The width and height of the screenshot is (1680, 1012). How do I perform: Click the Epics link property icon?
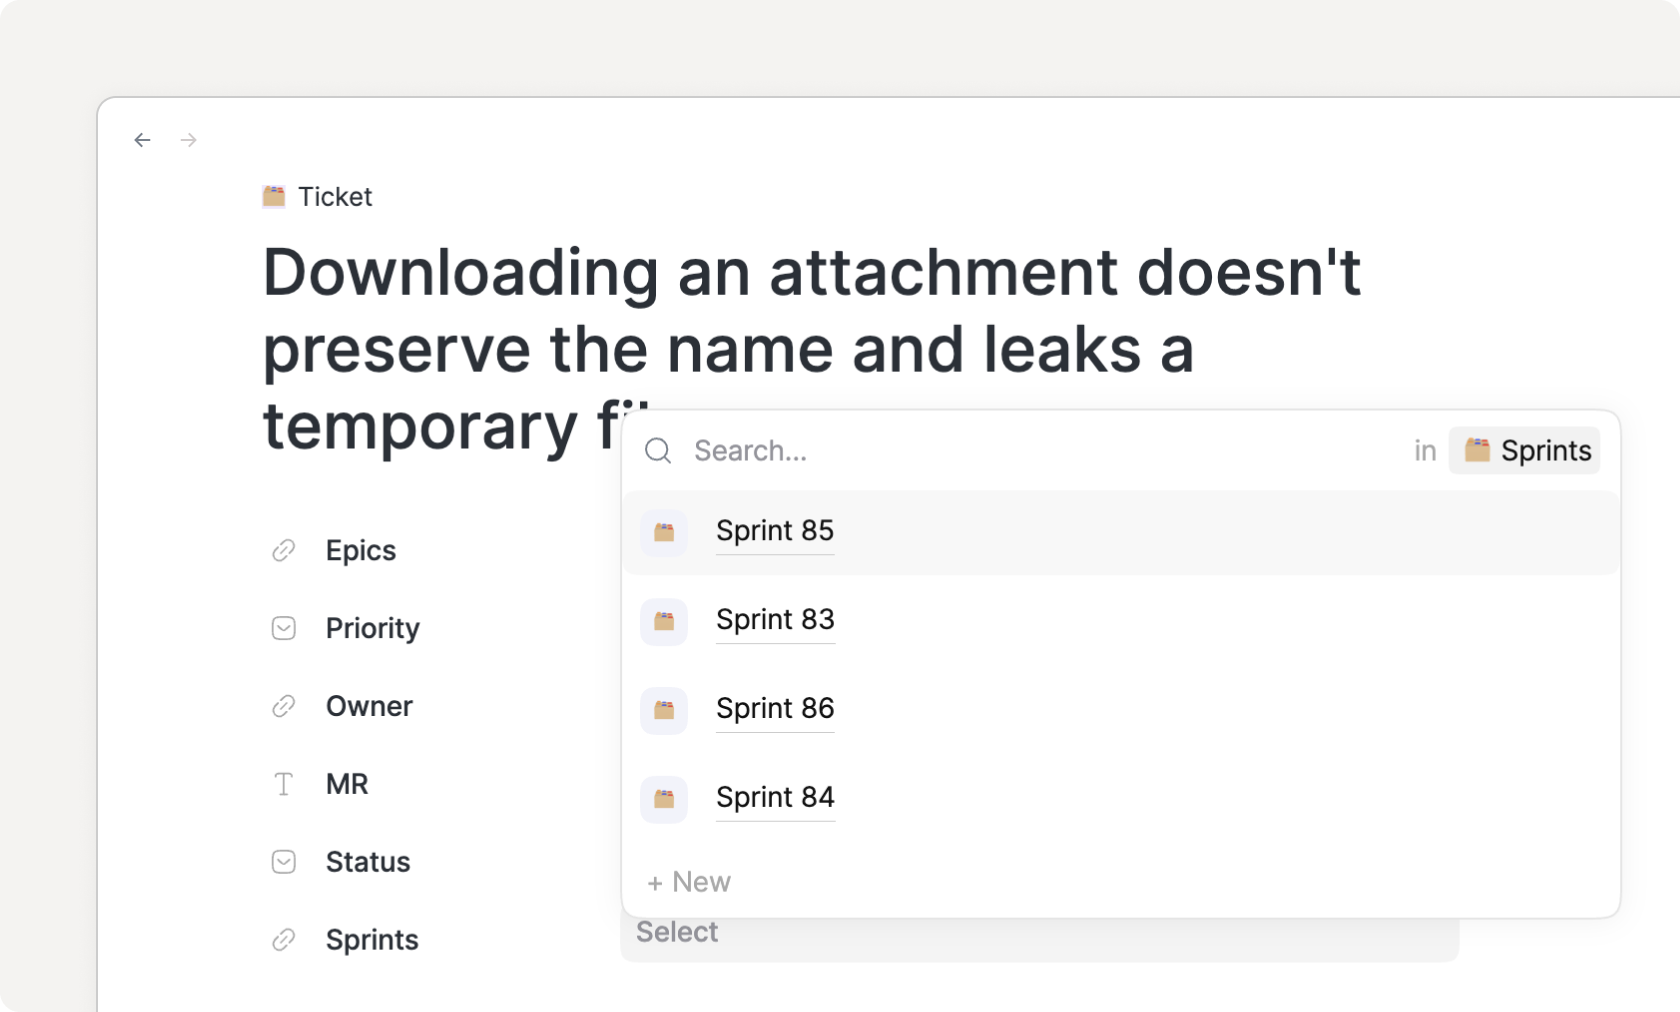(284, 551)
